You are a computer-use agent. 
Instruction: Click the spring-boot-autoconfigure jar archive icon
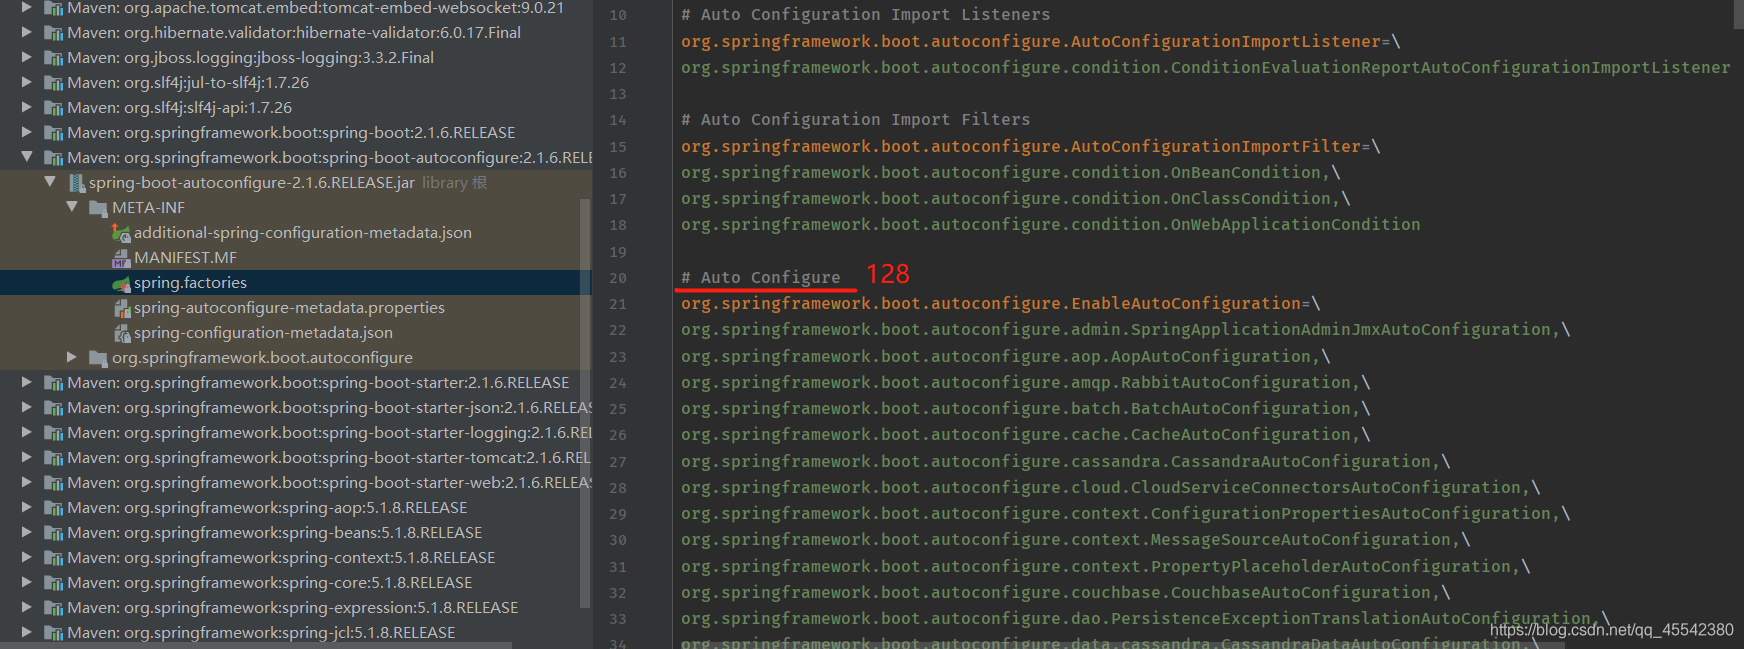coord(76,183)
